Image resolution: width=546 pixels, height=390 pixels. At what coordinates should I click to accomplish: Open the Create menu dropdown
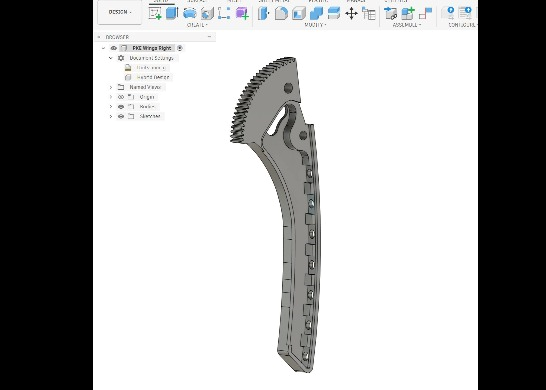[197, 25]
